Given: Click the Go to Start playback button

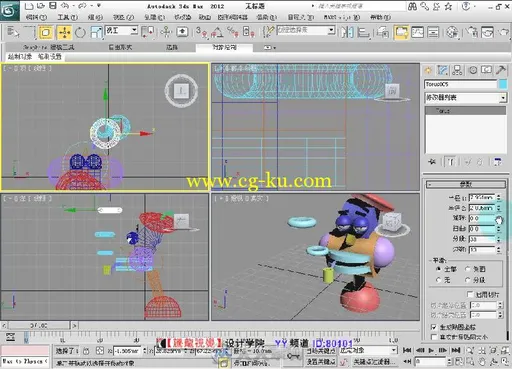Looking at the screenshot, I should click(407, 350).
